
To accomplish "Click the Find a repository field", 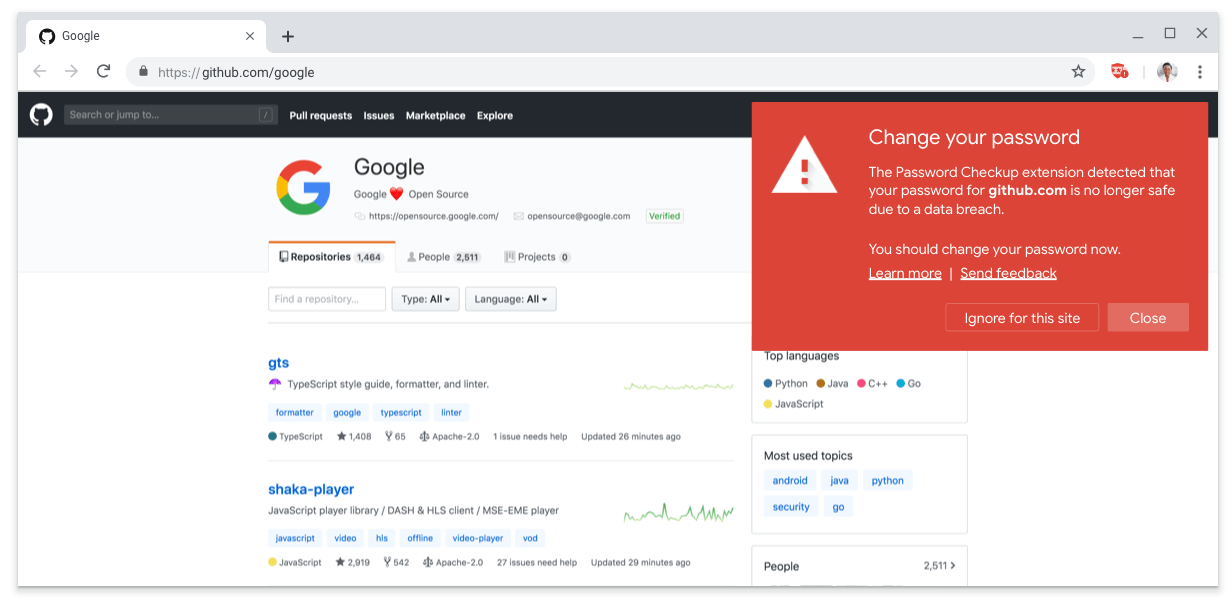I will point(327,299).
